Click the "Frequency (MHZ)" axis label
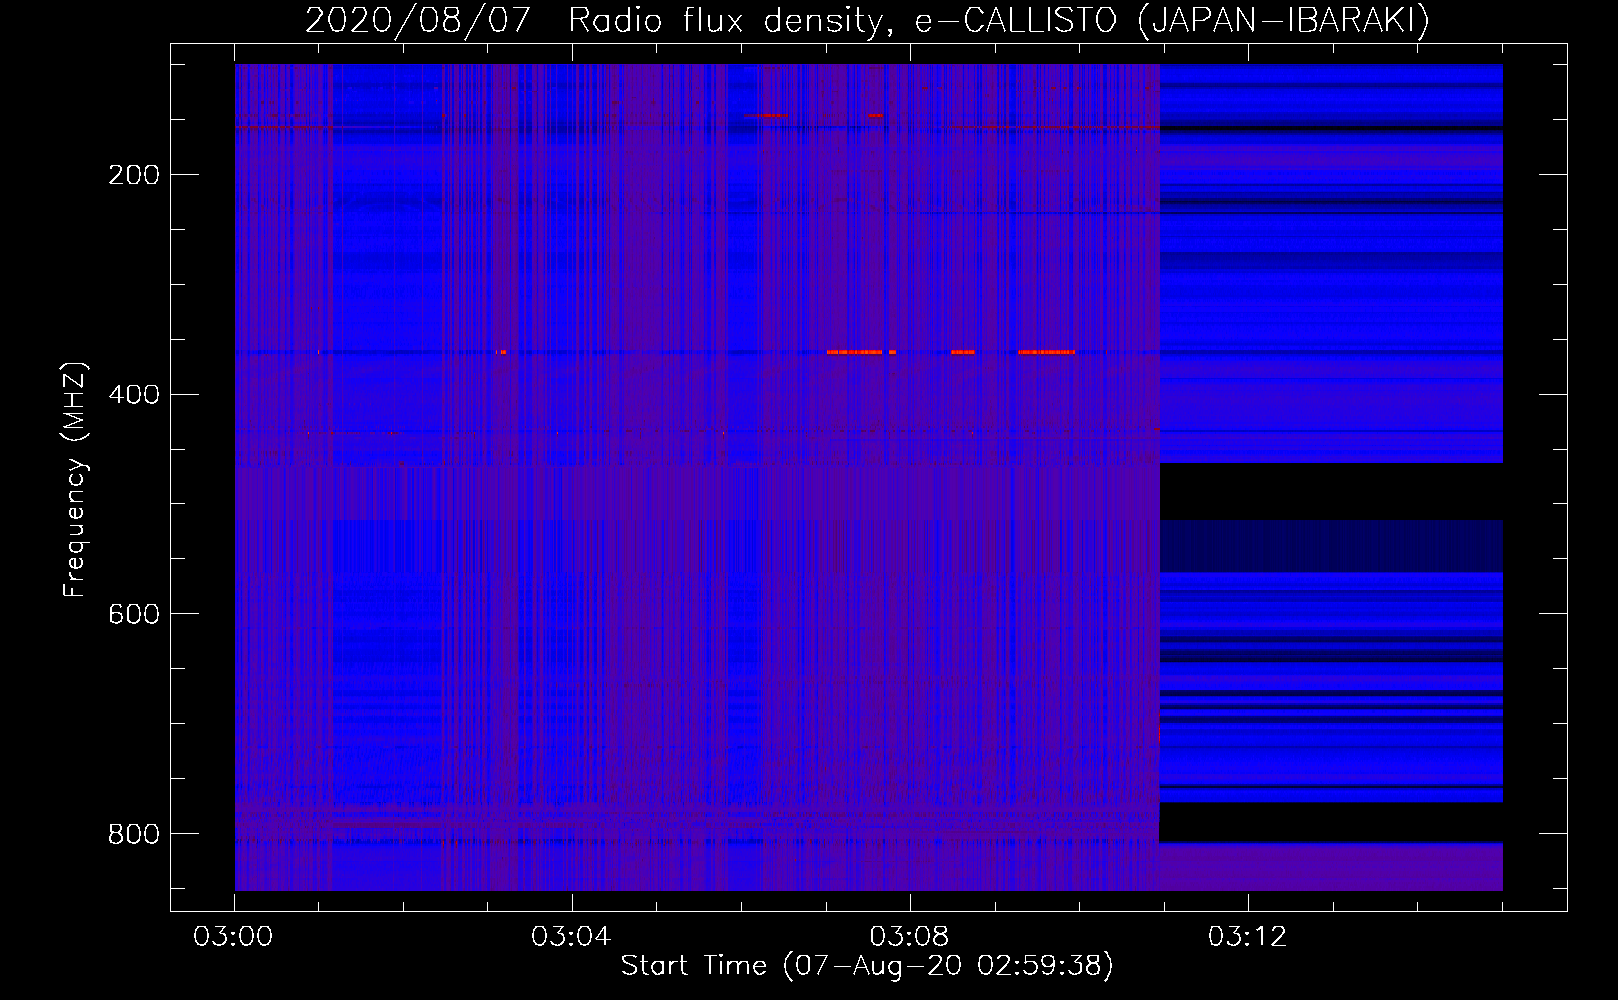 [75, 479]
